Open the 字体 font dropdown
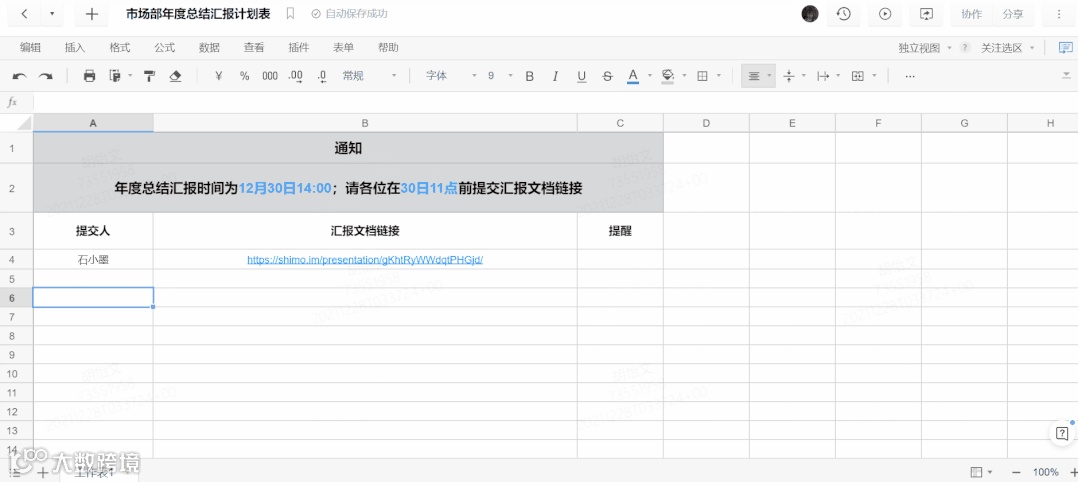1078x482 pixels. (450, 76)
